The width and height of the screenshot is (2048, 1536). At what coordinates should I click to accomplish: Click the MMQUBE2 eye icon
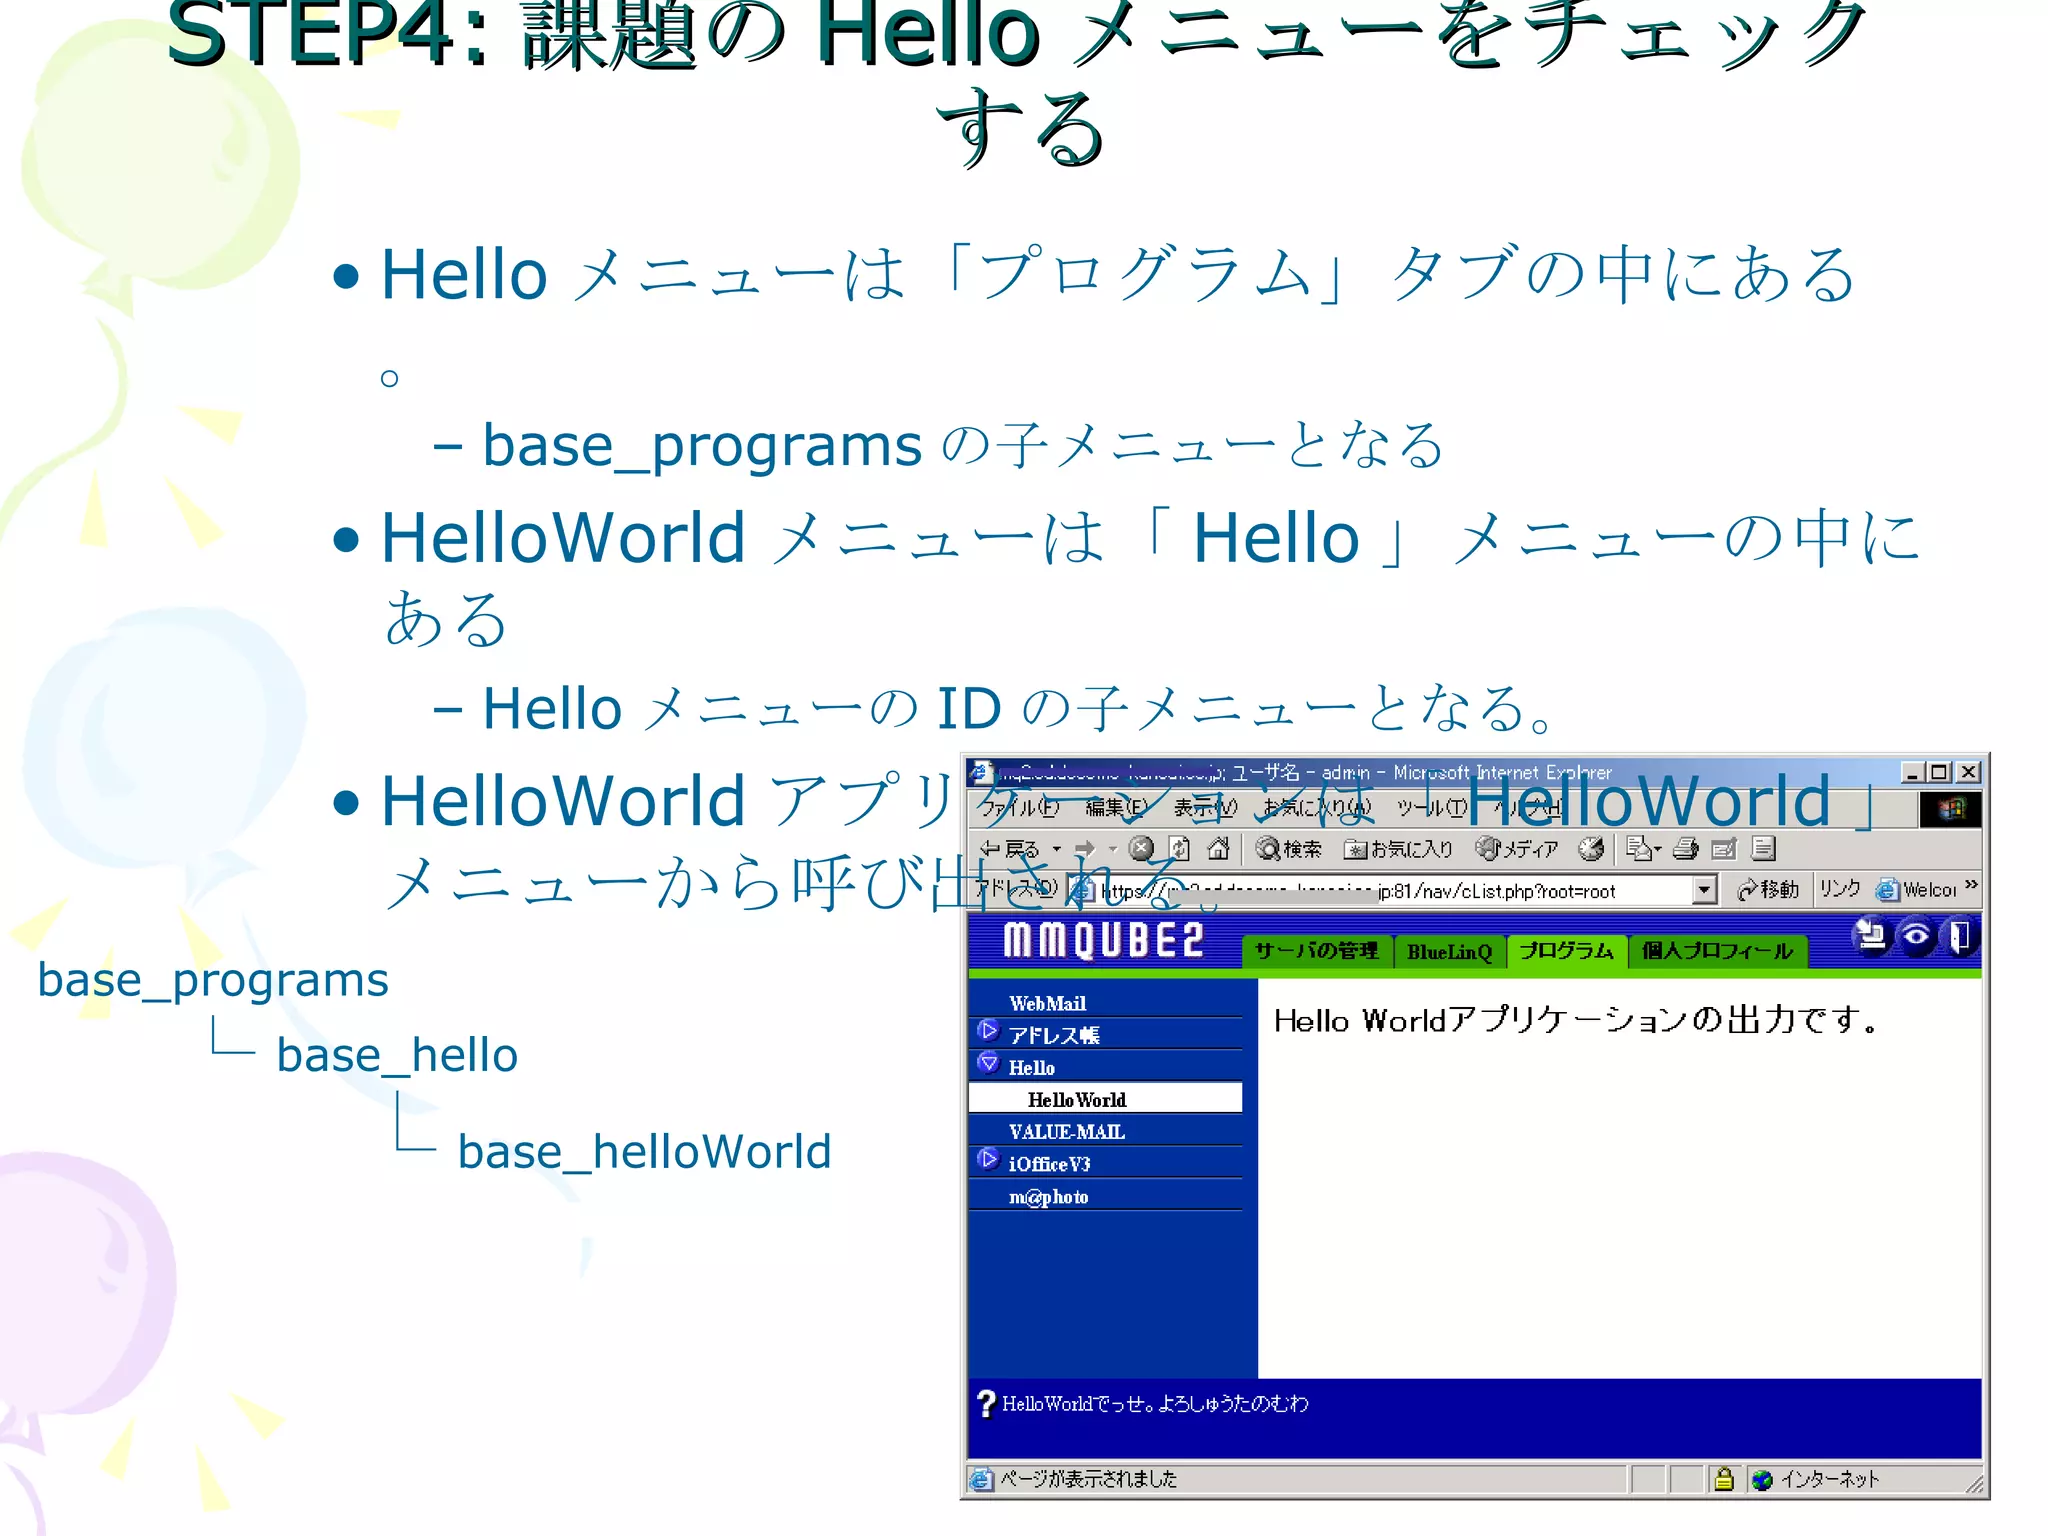[x=1916, y=937]
